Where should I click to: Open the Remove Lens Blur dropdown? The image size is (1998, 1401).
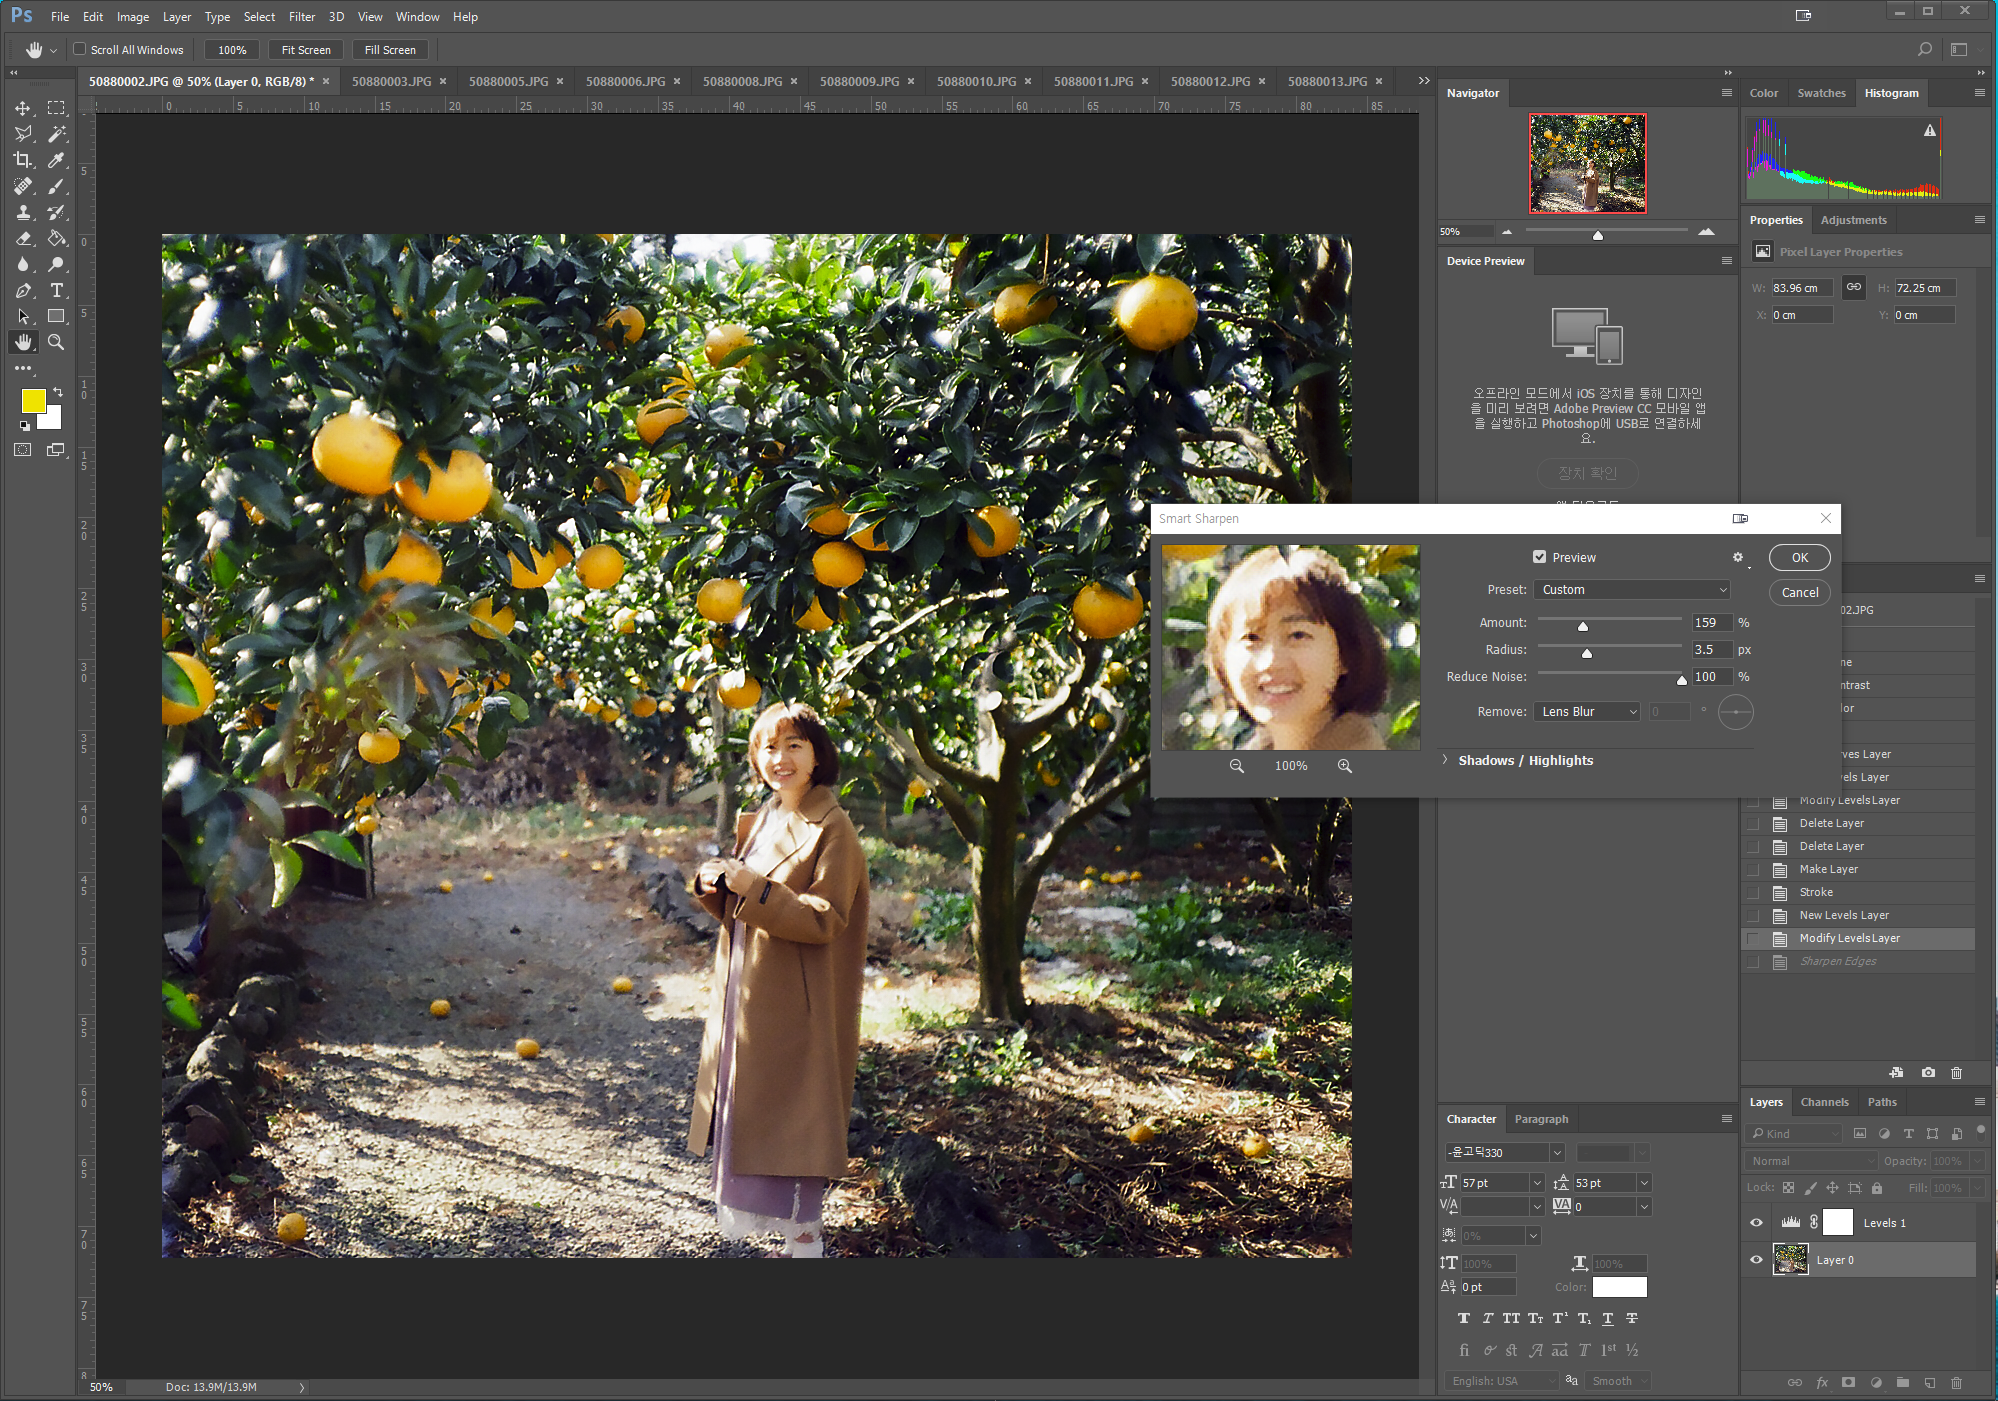tap(1587, 712)
